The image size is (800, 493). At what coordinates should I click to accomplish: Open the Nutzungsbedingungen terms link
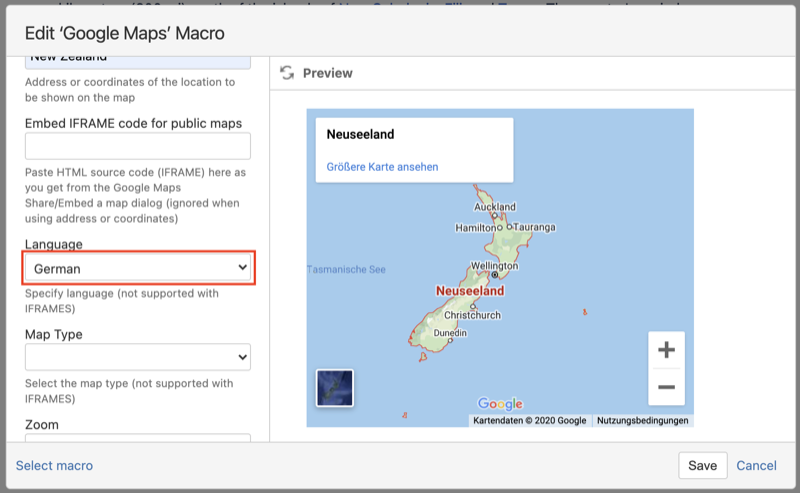642,420
